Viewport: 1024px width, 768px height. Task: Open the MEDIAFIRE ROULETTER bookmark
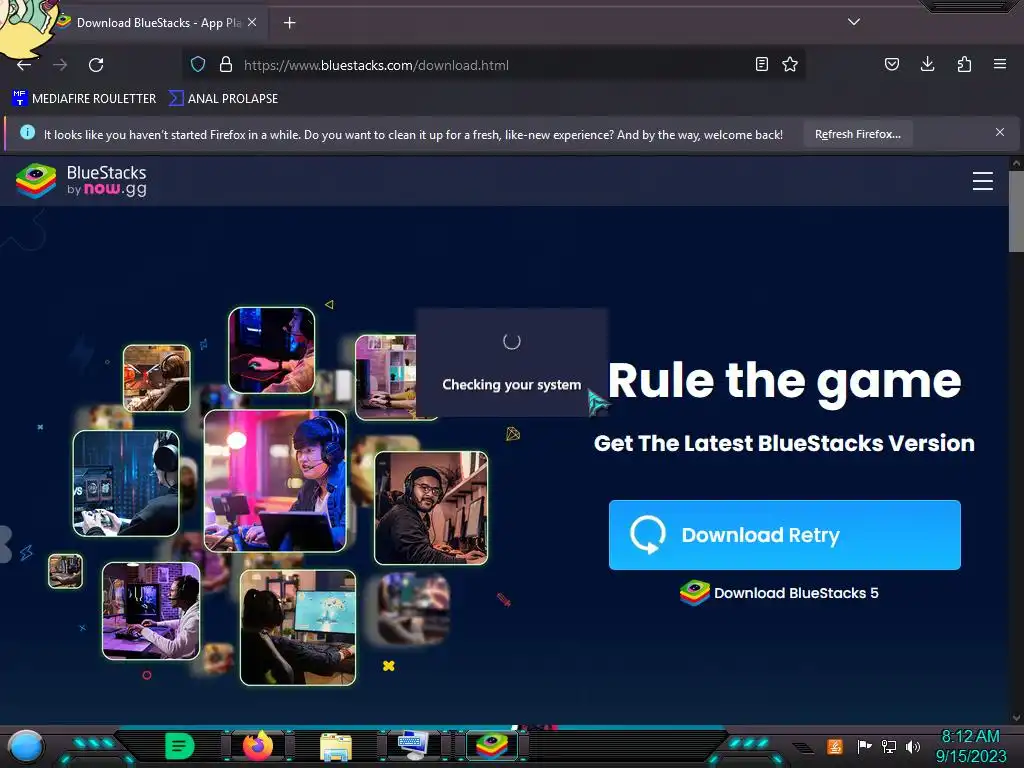coord(84,99)
